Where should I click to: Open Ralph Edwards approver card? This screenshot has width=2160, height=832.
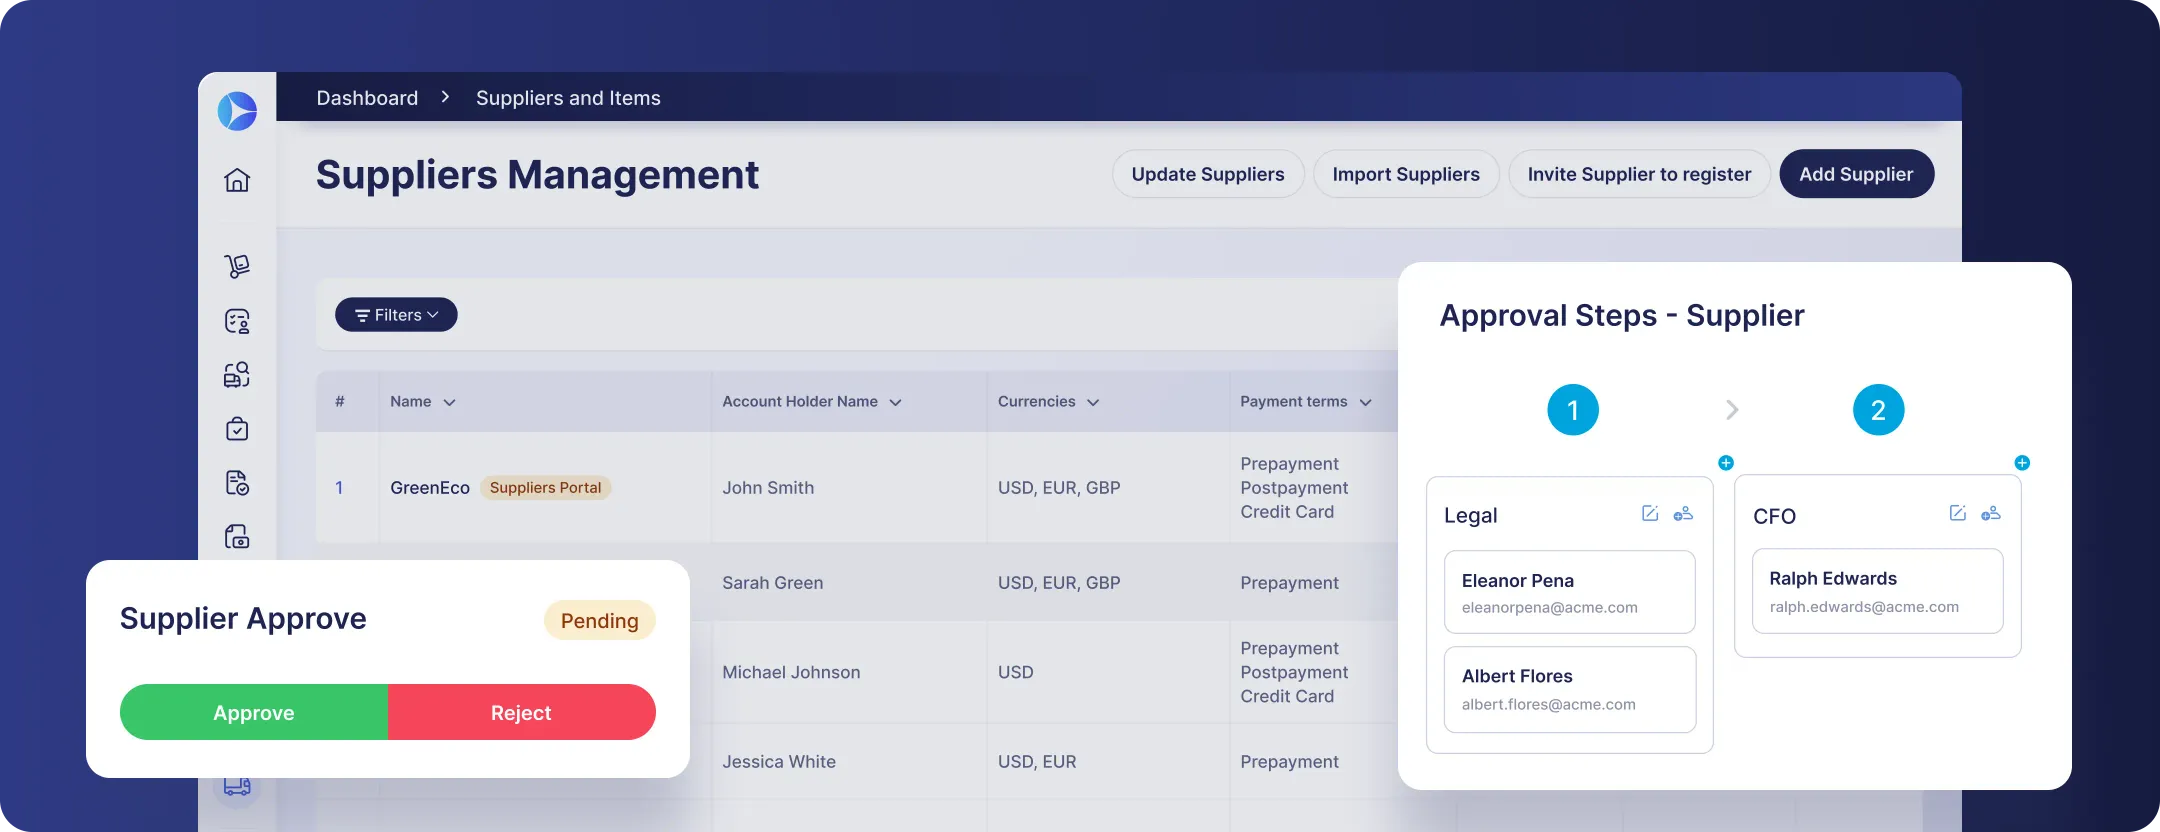[x=1878, y=591]
